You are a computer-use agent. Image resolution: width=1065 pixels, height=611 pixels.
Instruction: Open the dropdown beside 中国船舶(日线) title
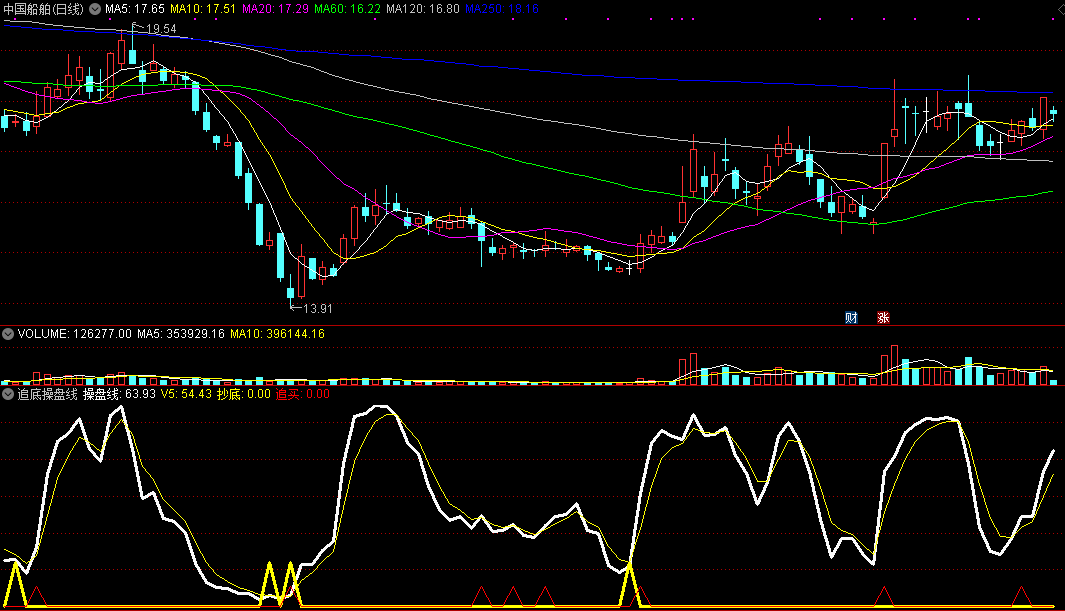point(95,9)
